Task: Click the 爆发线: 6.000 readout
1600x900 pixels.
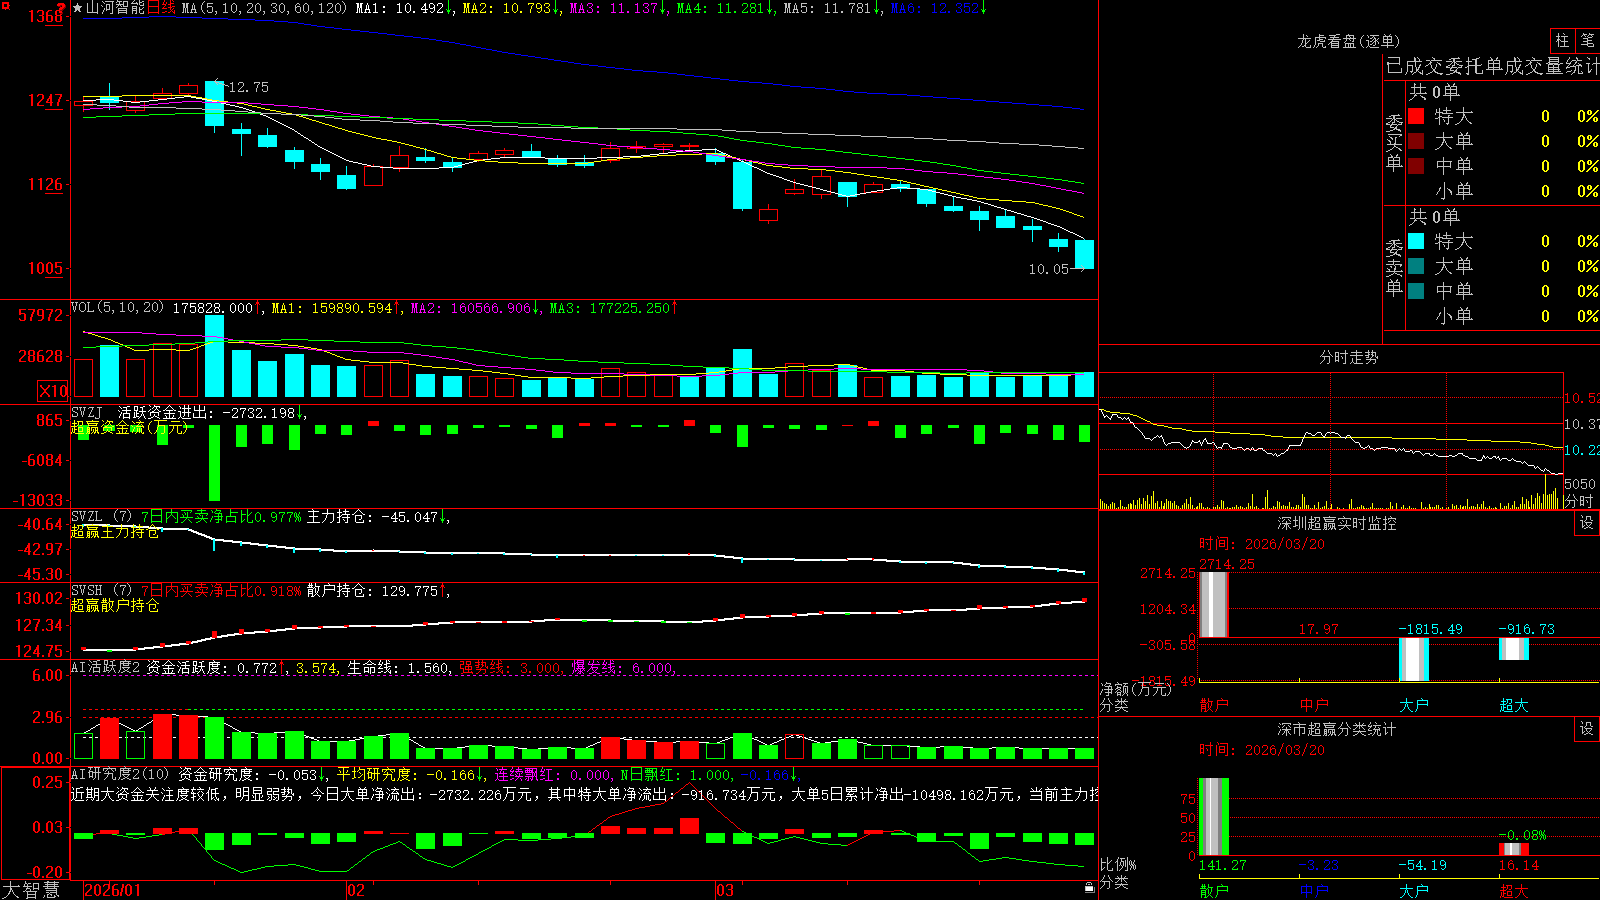Action: 622,667
